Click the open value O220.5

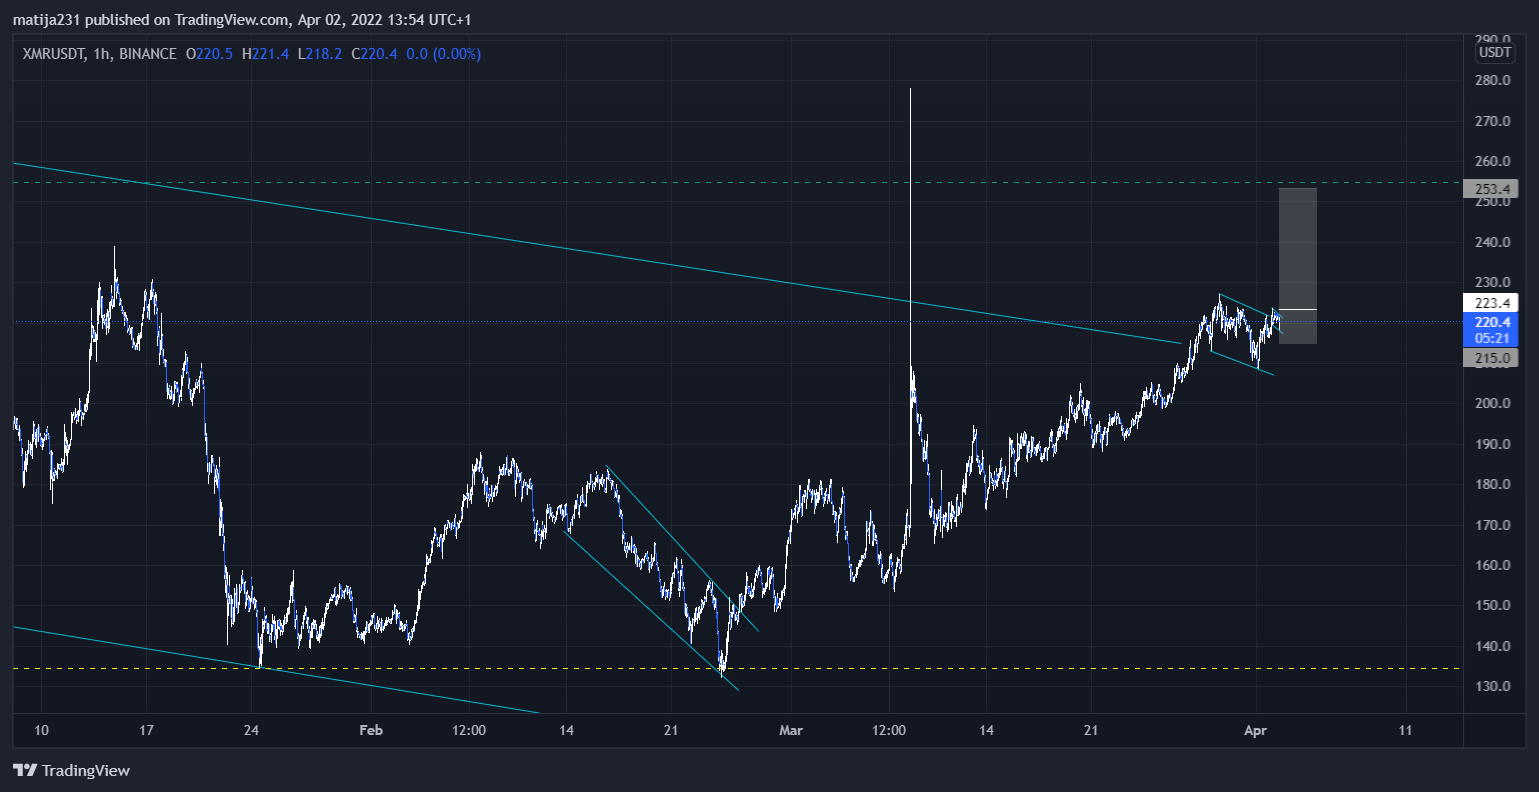point(209,54)
